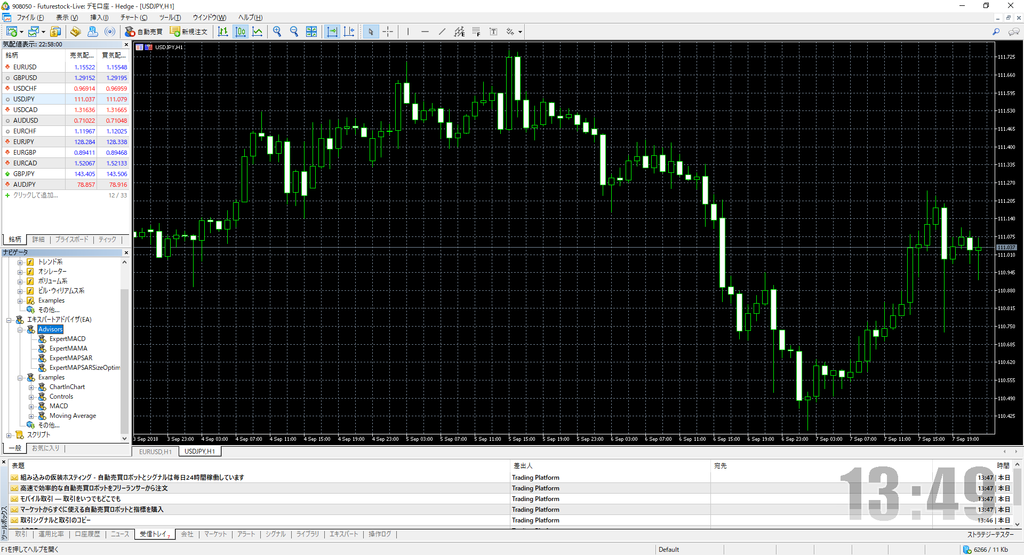Open the エキスパート tab in toolbox
Screen dimensions: 1024x555
[x=344, y=534]
